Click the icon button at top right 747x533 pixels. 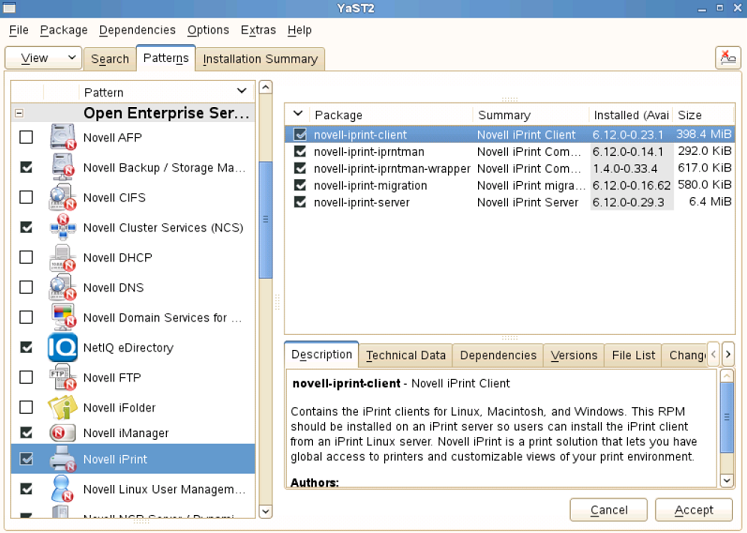pyautogui.click(x=727, y=58)
